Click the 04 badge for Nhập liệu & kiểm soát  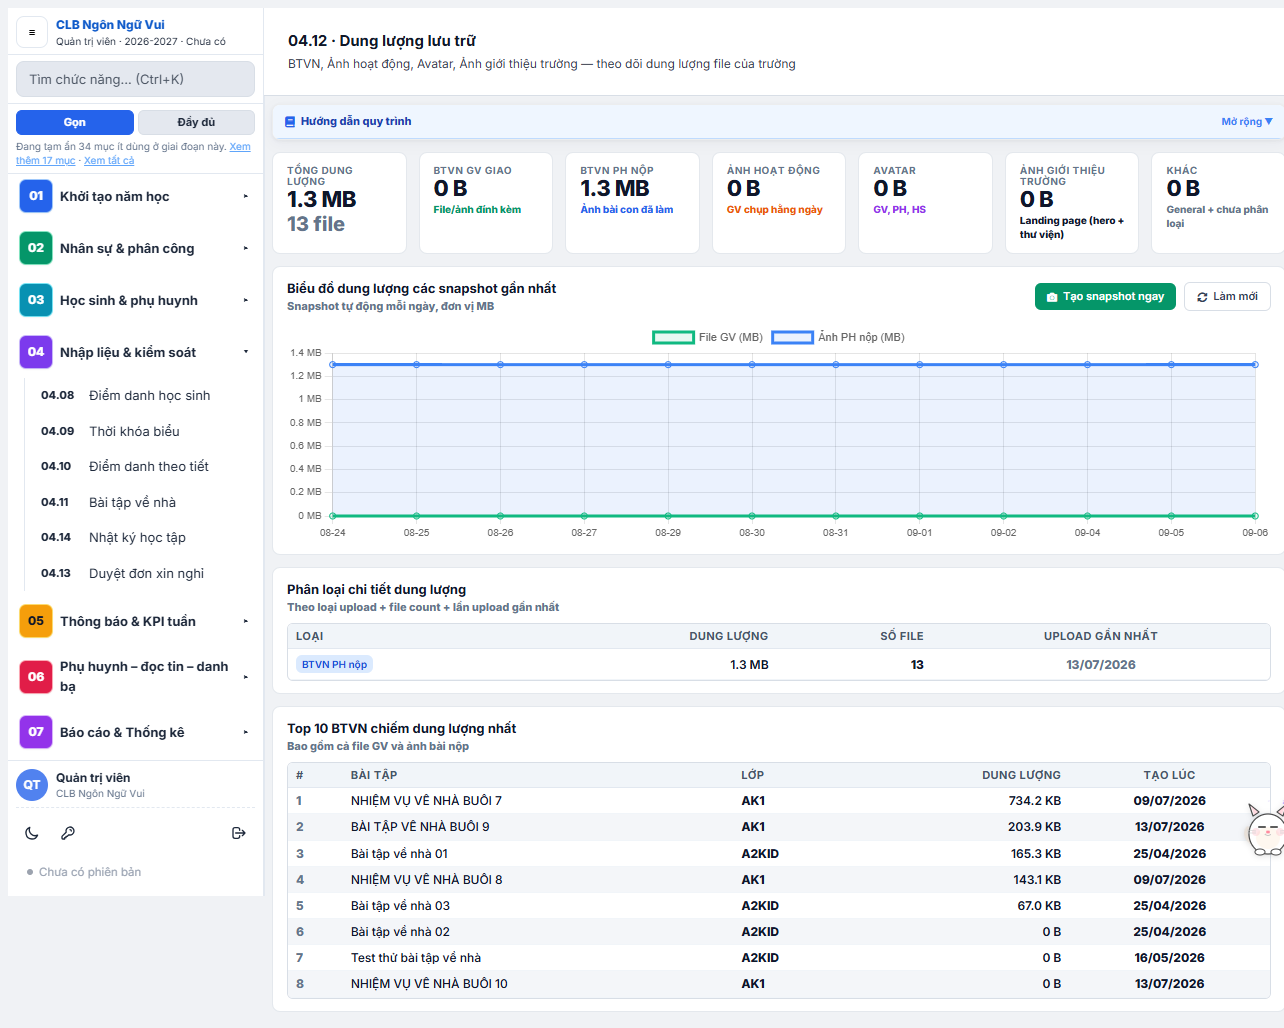coord(36,352)
